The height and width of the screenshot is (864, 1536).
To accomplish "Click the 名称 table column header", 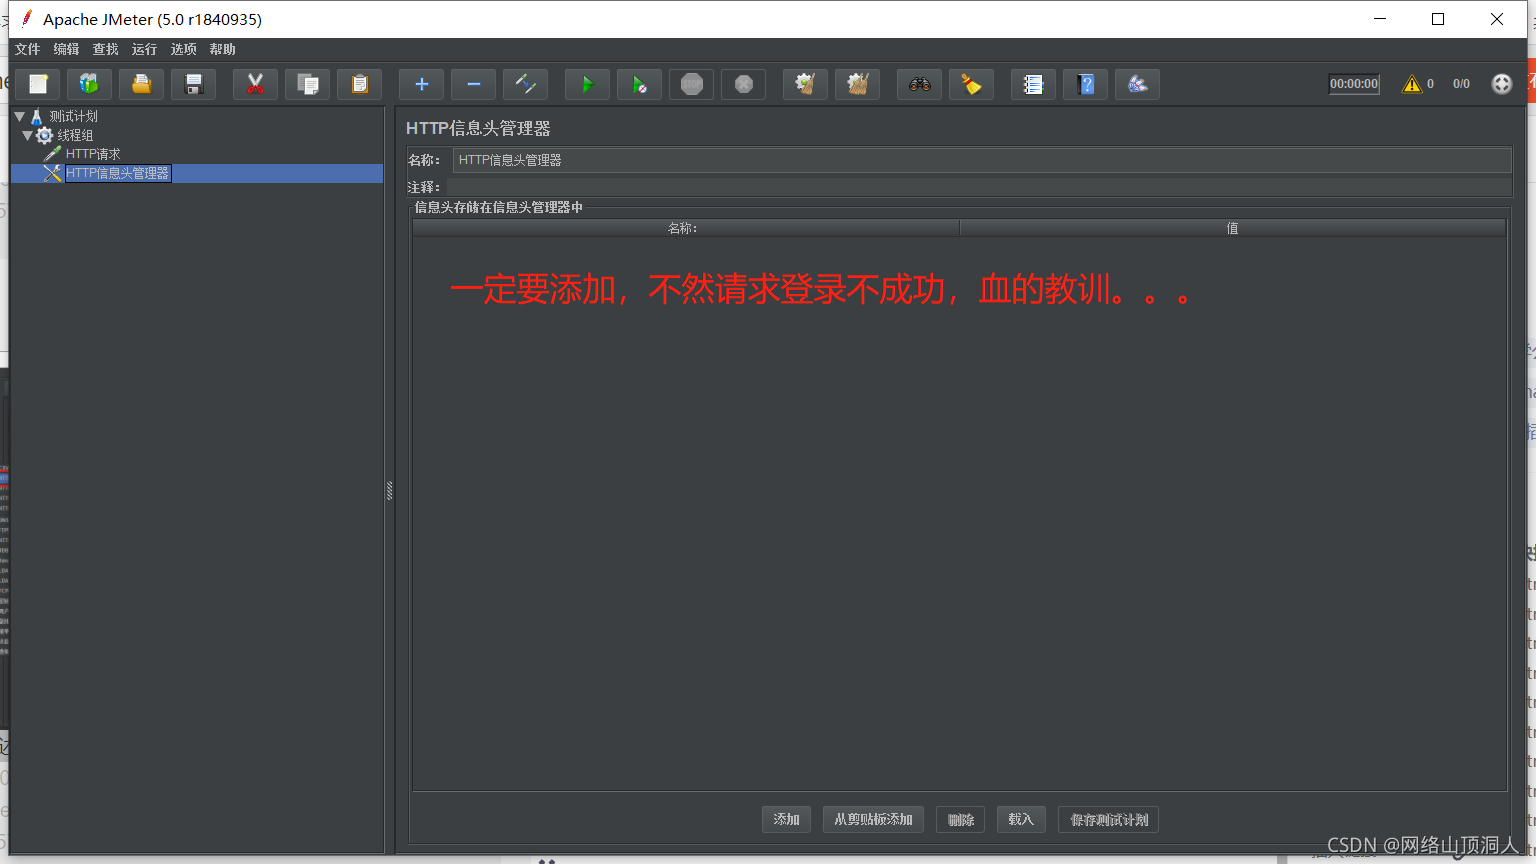I will click(686, 228).
